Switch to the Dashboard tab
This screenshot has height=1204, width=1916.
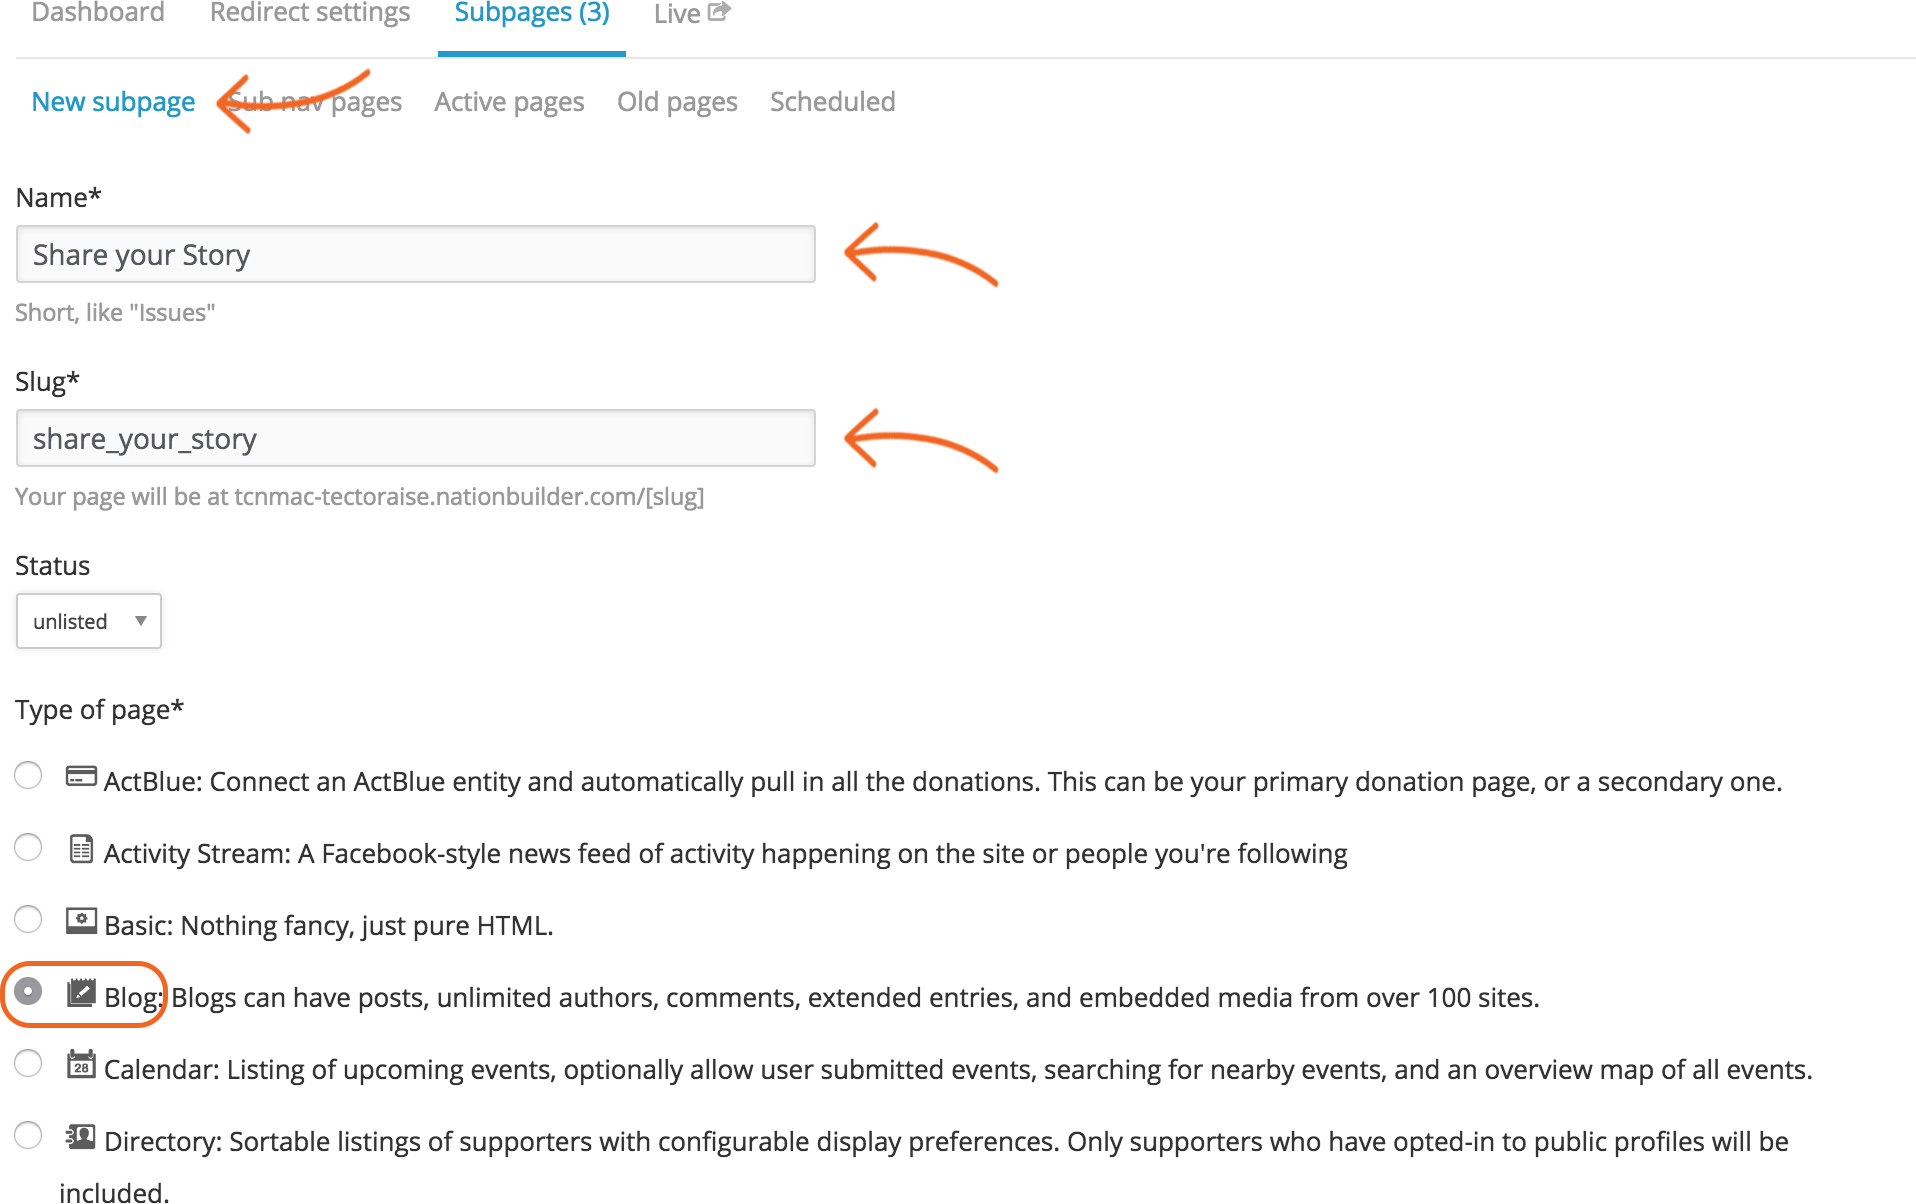pyautogui.click(x=98, y=13)
